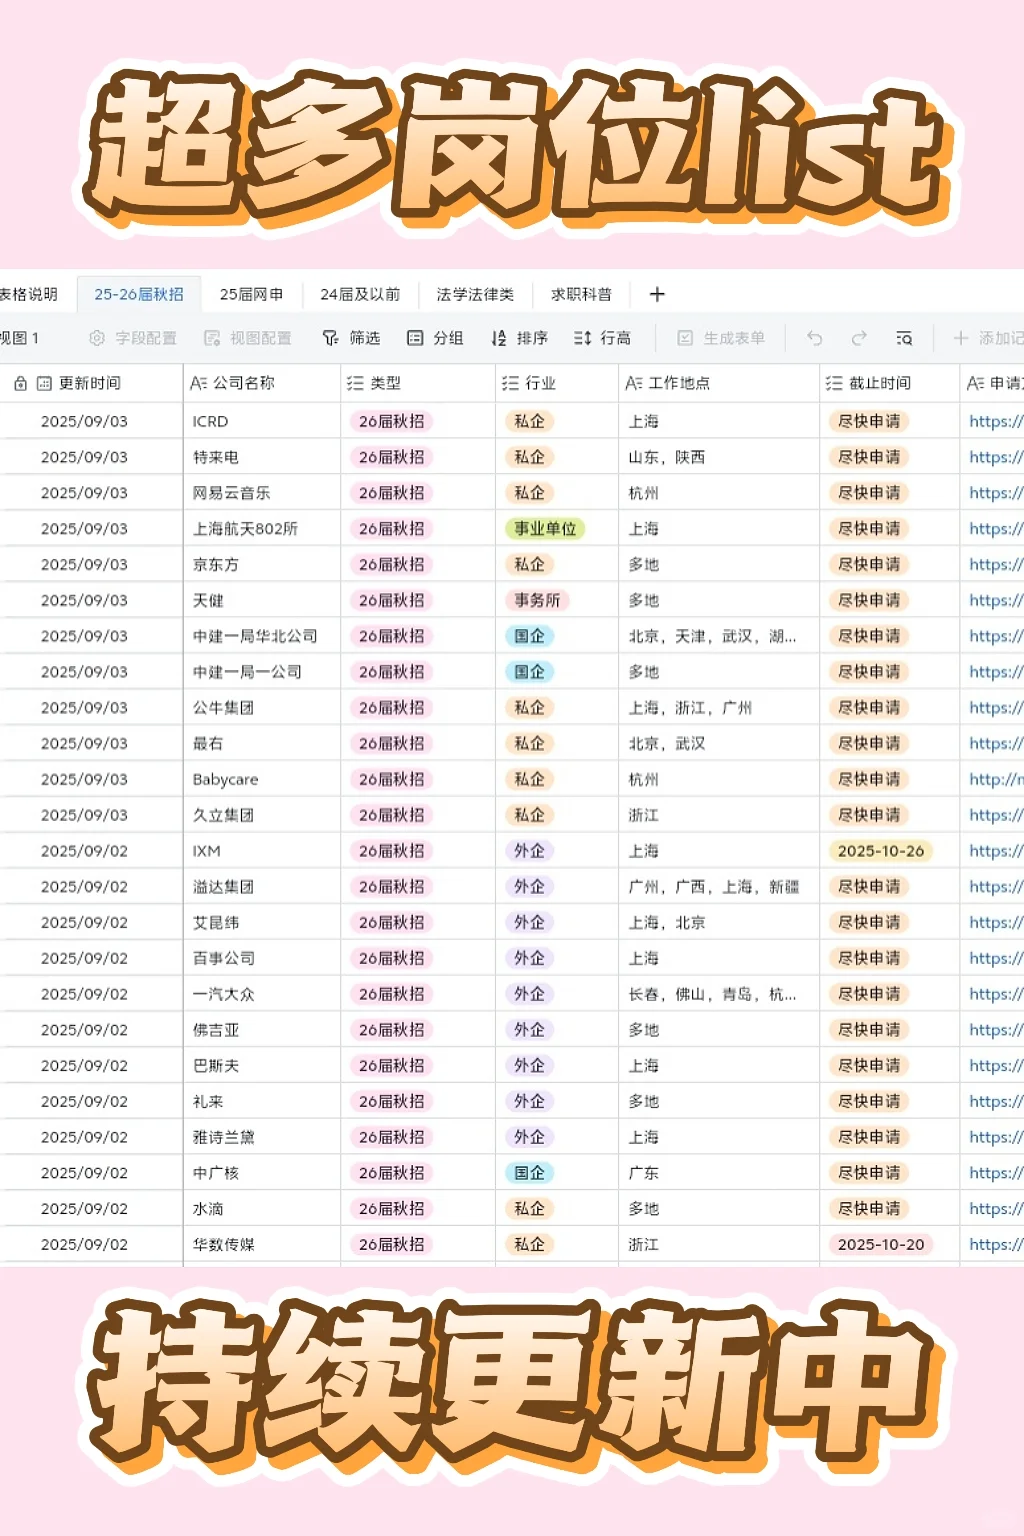Click the 排序 sort button
Image resolution: width=1024 pixels, height=1536 pixels.
(520, 338)
